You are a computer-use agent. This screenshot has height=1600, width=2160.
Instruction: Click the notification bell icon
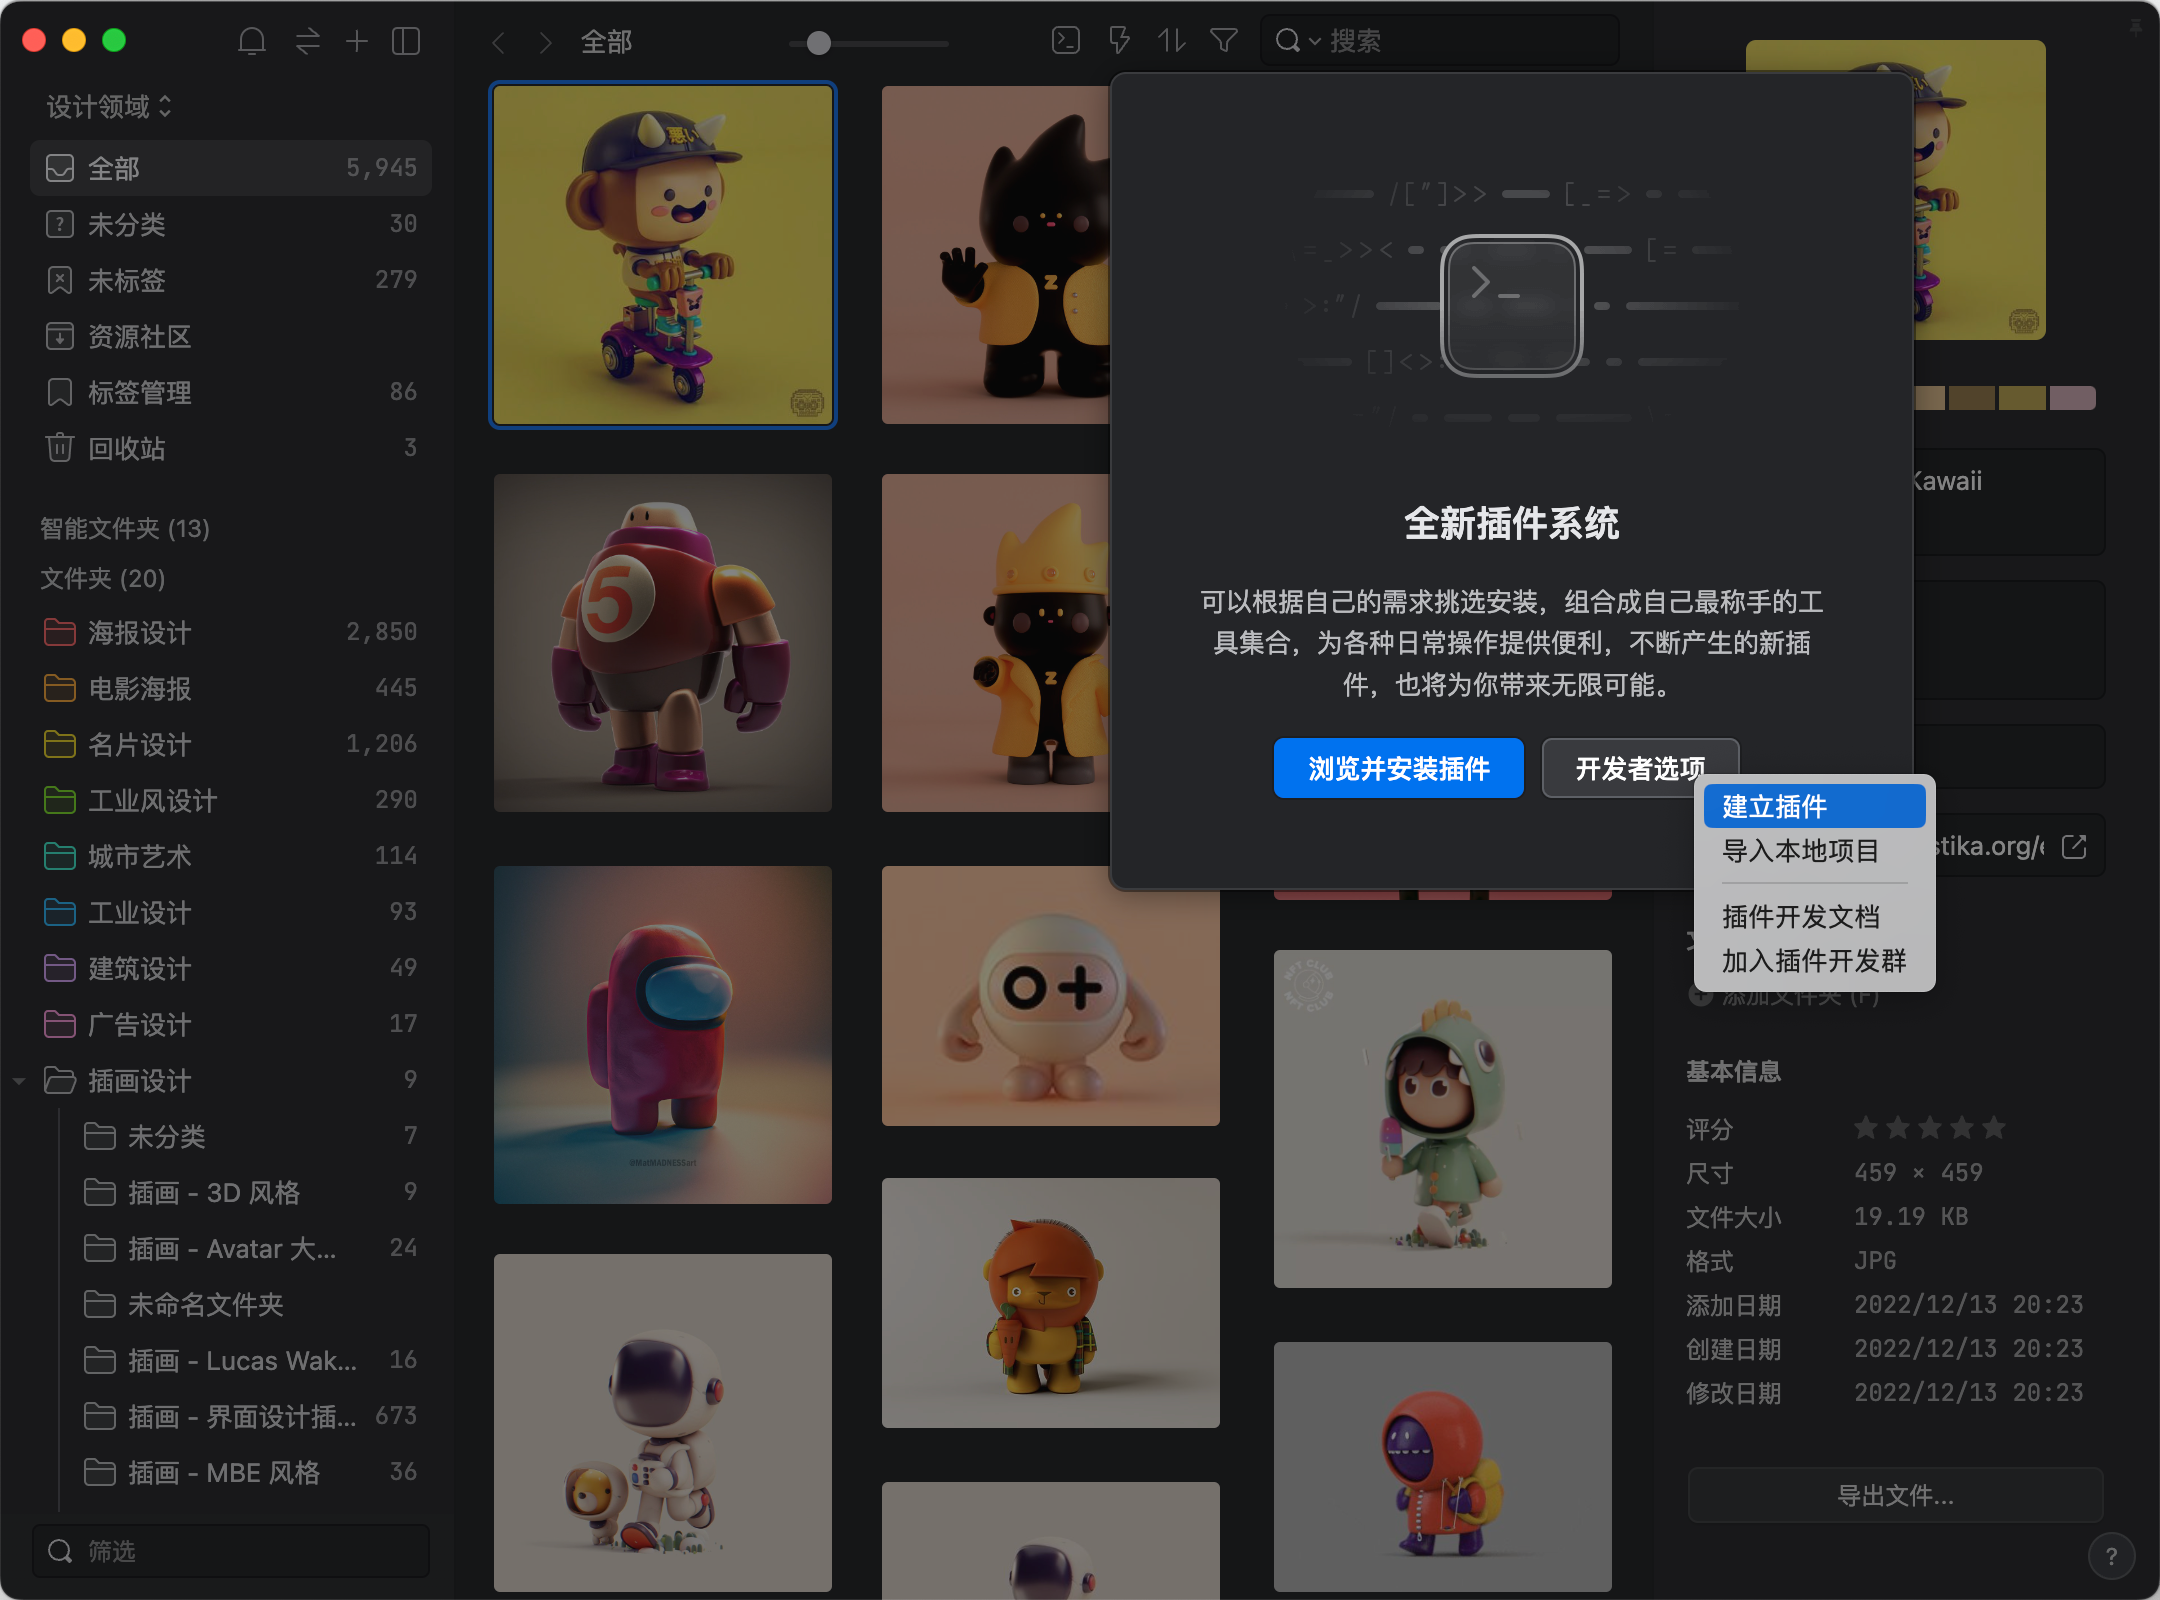(x=252, y=41)
